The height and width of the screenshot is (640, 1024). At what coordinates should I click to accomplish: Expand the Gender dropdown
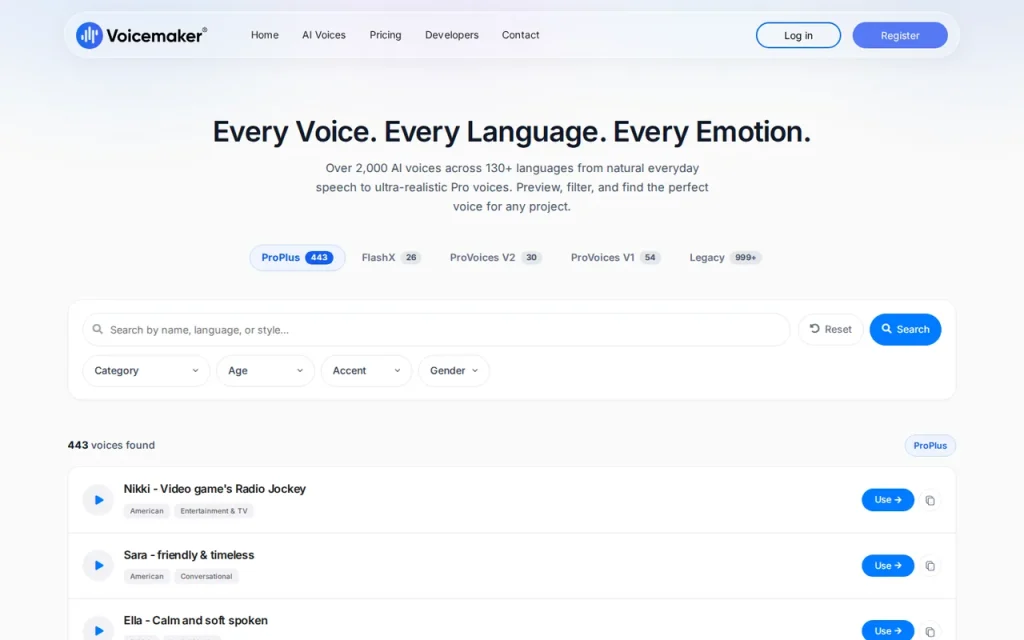pos(454,371)
